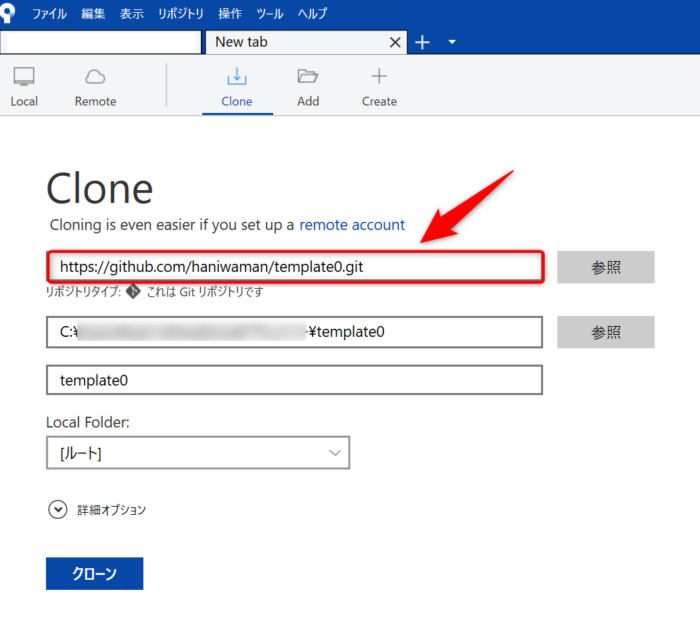Click the Create plus icon
This screenshot has height=621, width=700.
point(379,77)
